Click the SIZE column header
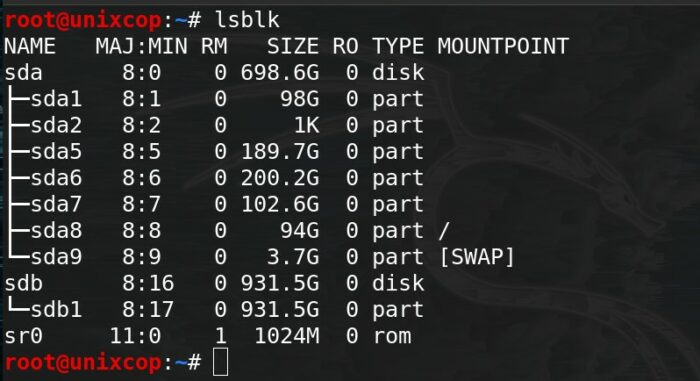Screen dimensions: 700x381 coord(293,46)
